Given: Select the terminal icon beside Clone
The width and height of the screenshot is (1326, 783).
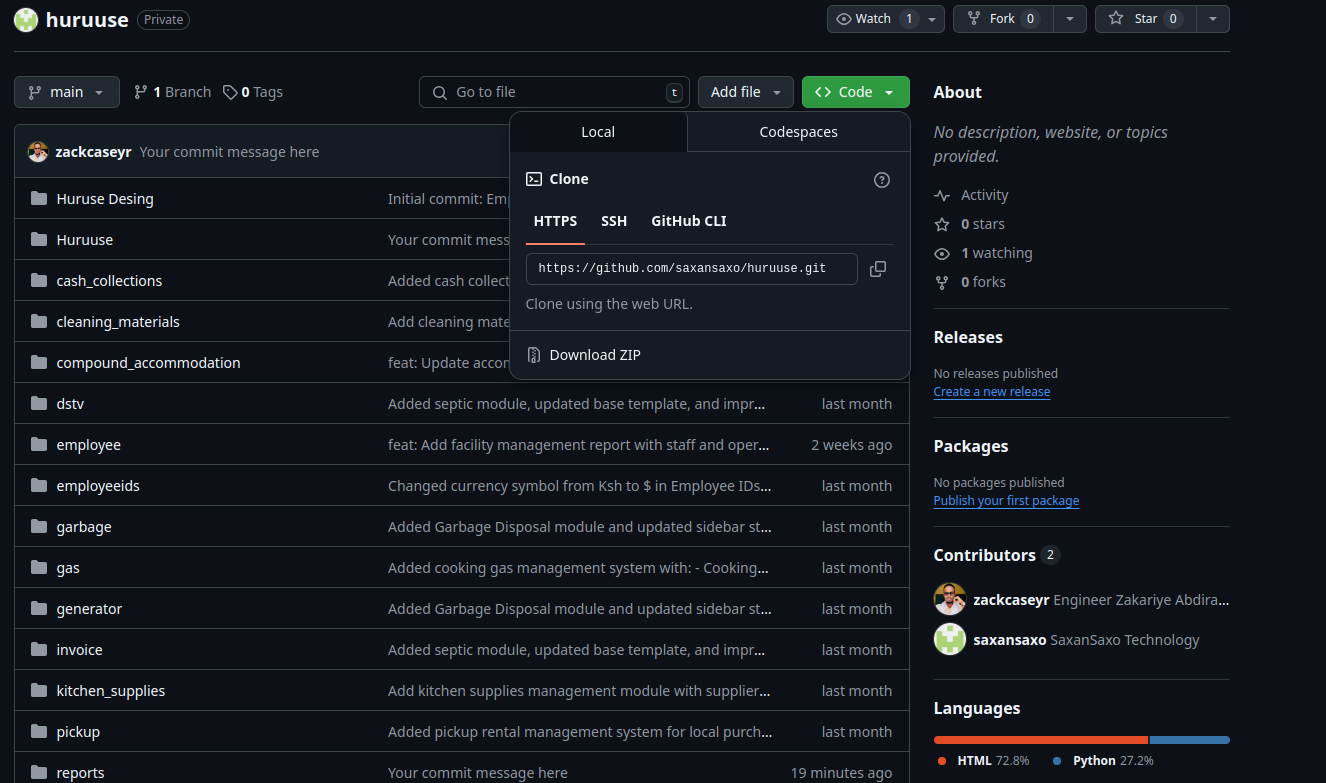Looking at the screenshot, I should pos(534,179).
